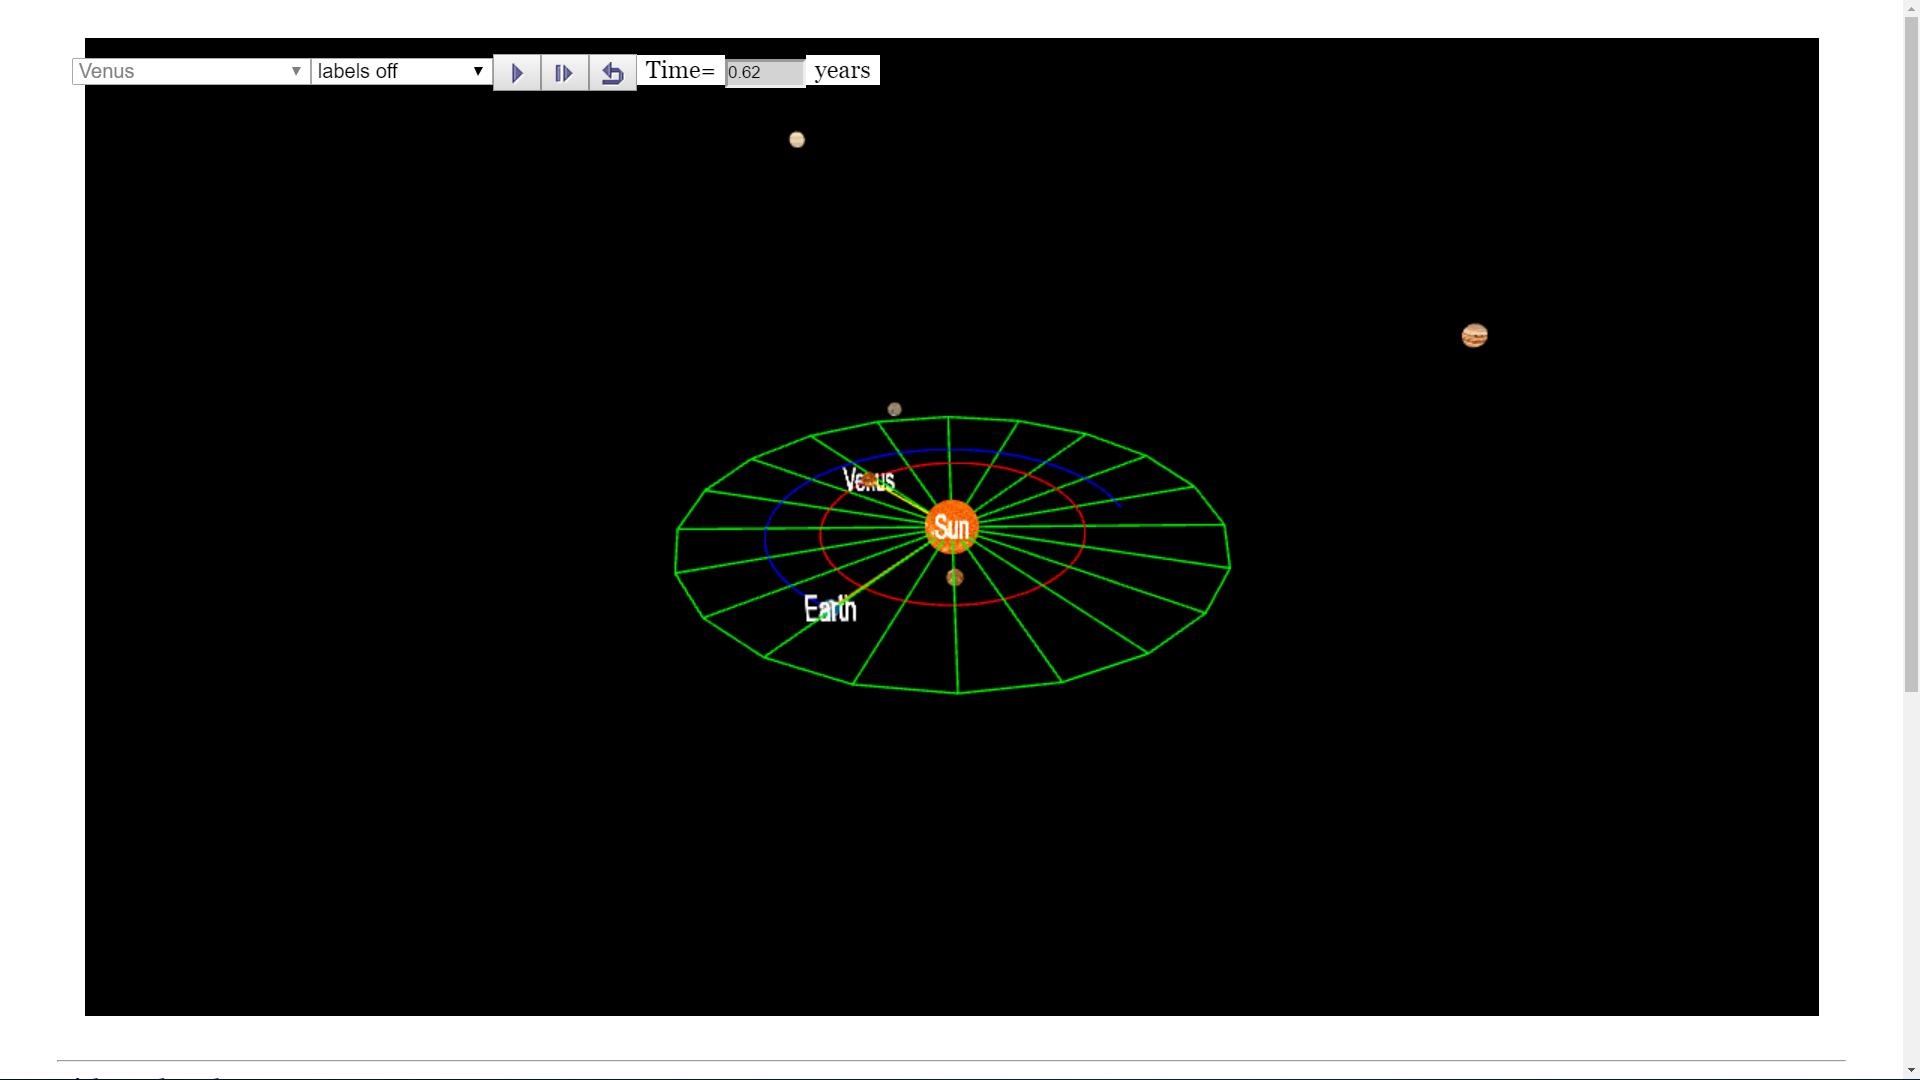This screenshot has height=1080, width=1920.
Task: Reset the simulation with the undo arrow
Action: point(613,73)
